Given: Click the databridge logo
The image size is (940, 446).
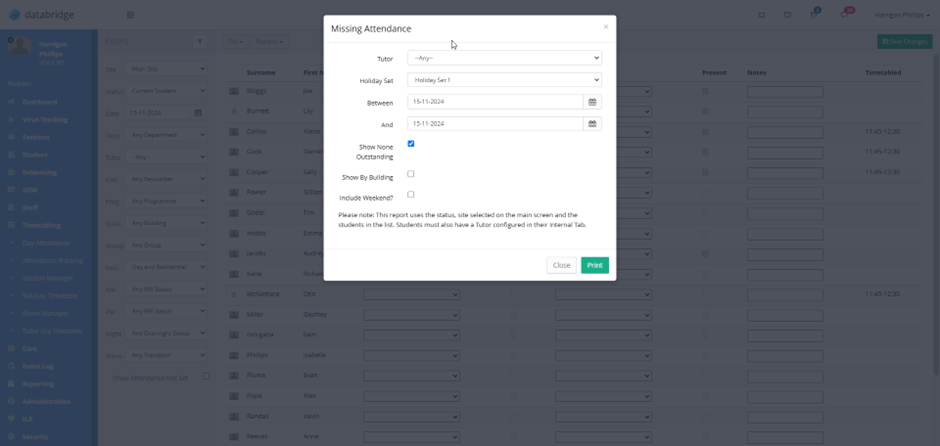Looking at the screenshot, I should (41, 15).
